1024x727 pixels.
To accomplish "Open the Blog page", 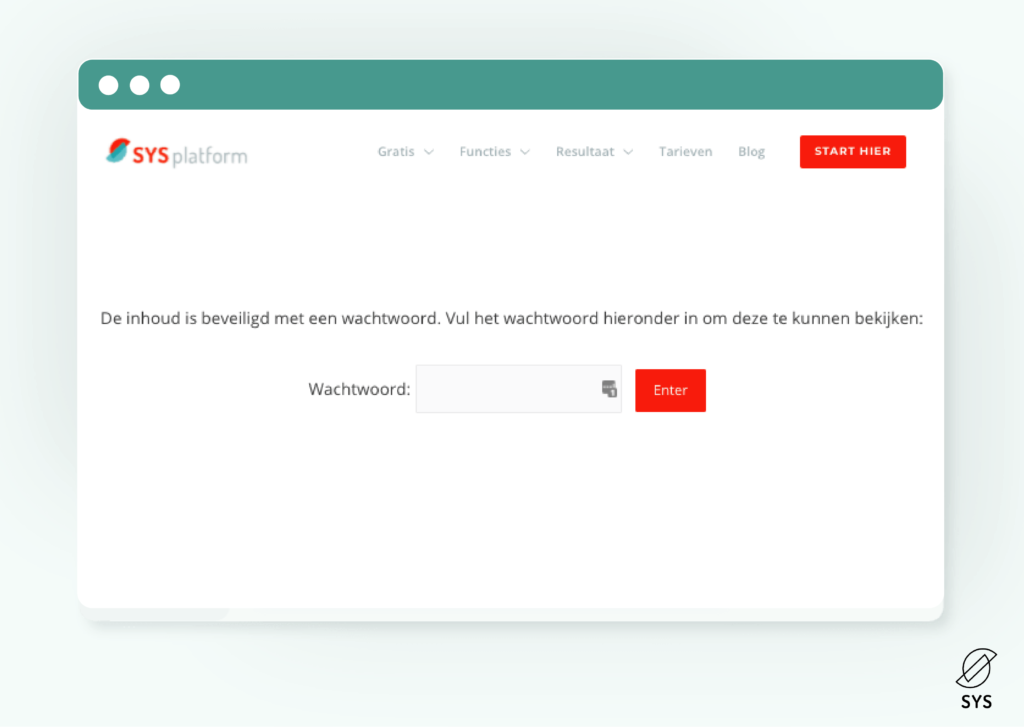I will click(x=752, y=152).
